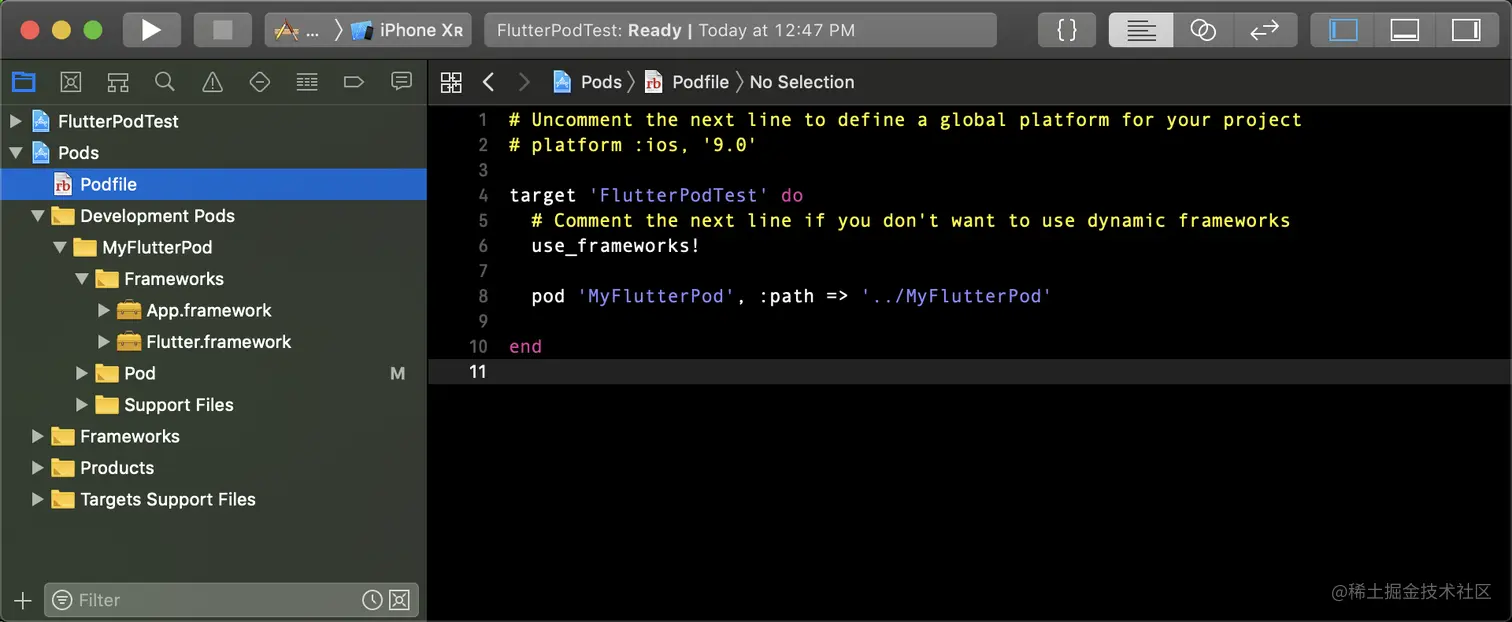Select the MyFlutterPod row
Viewport: 1512px width, 622px height.
pyautogui.click(x=213, y=247)
